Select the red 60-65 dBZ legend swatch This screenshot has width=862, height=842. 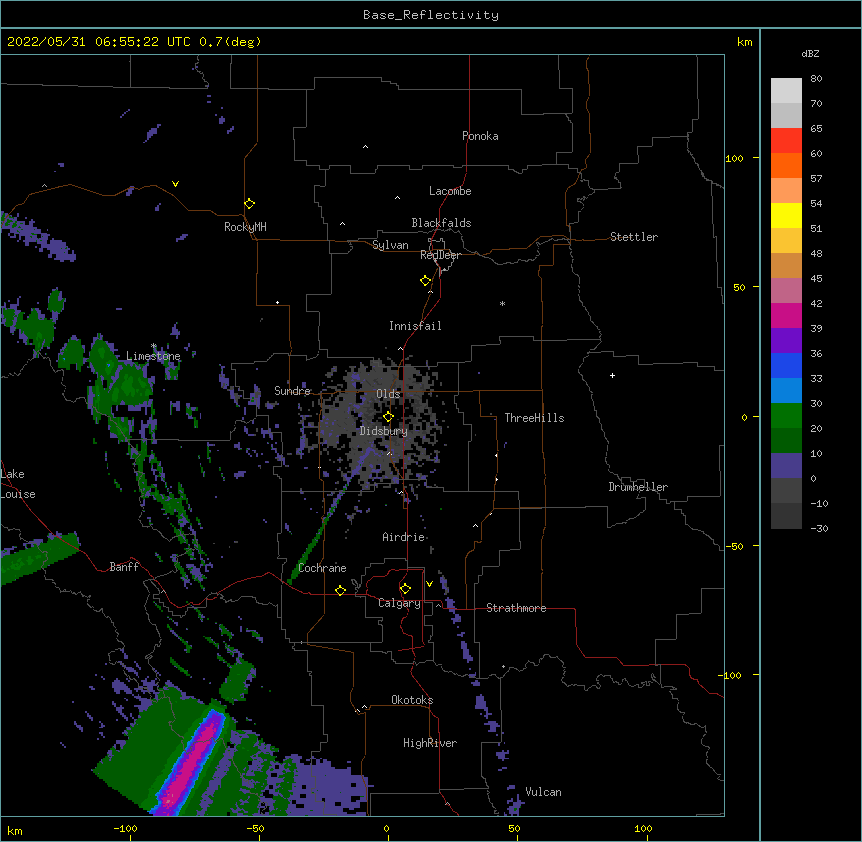click(x=786, y=141)
